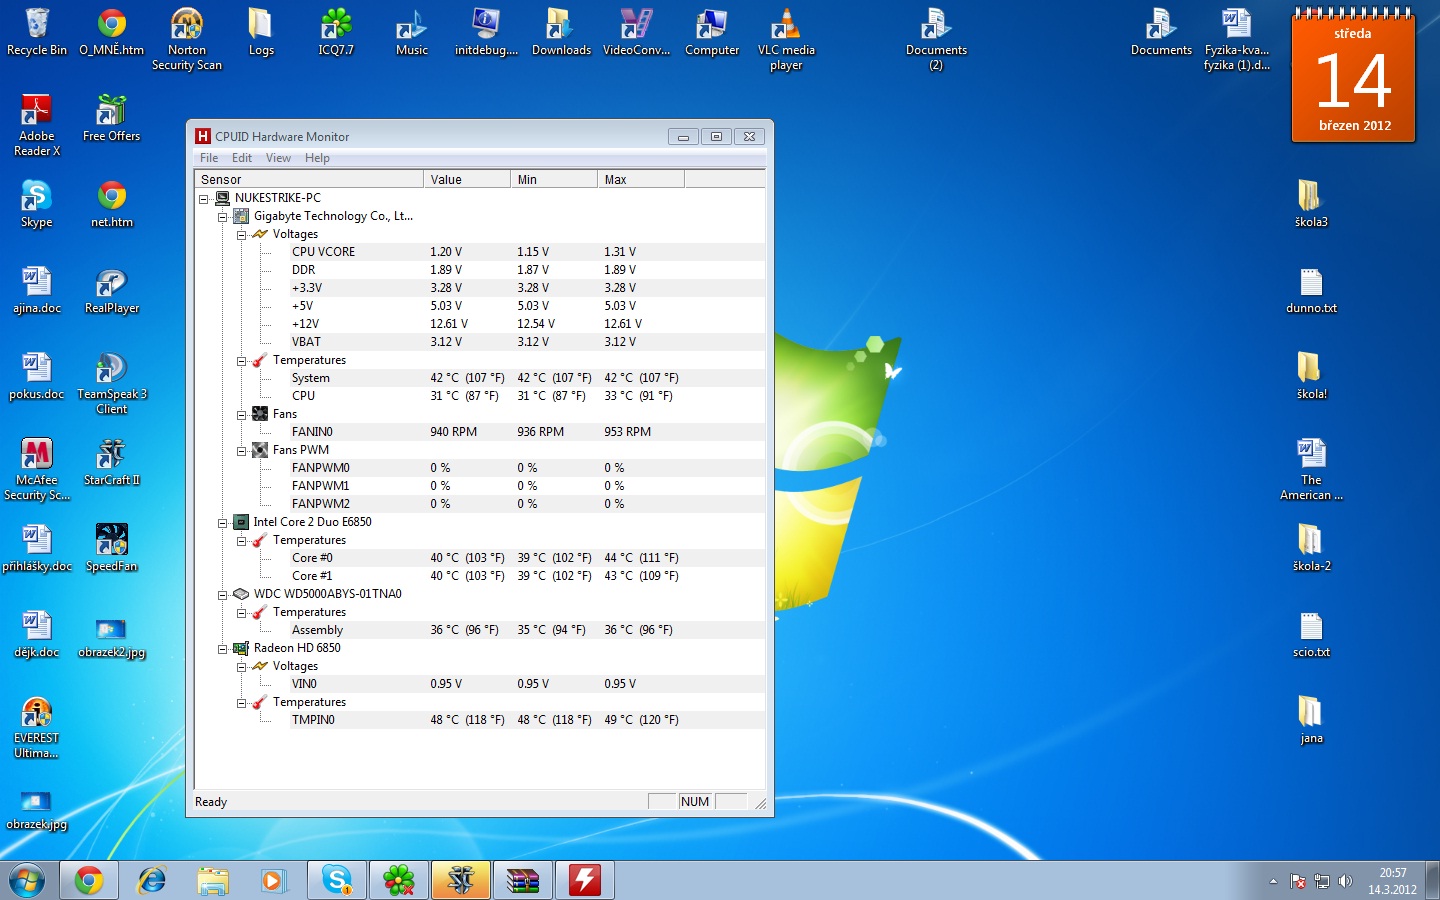
Task: Show hidden icons arrow in system tray
Action: click(x=1273, y=881)
